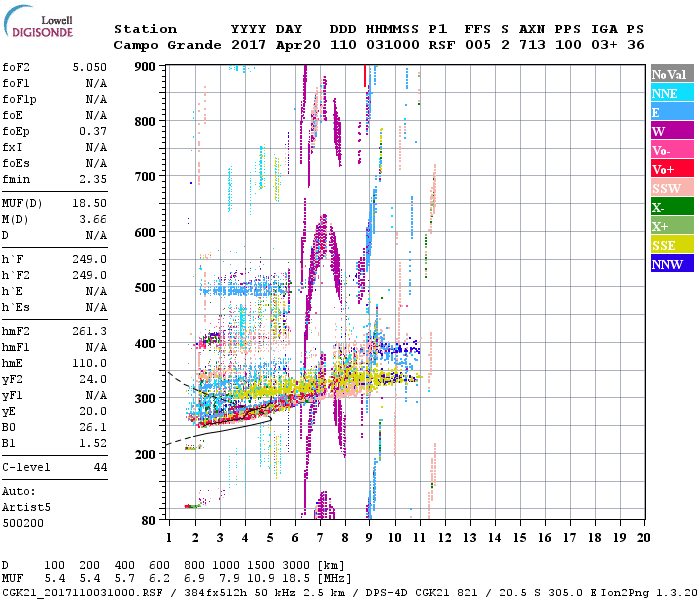Select the NNW blue legend swatch
This screenshot has height=600, width=700.
click(x=672, y=263)
